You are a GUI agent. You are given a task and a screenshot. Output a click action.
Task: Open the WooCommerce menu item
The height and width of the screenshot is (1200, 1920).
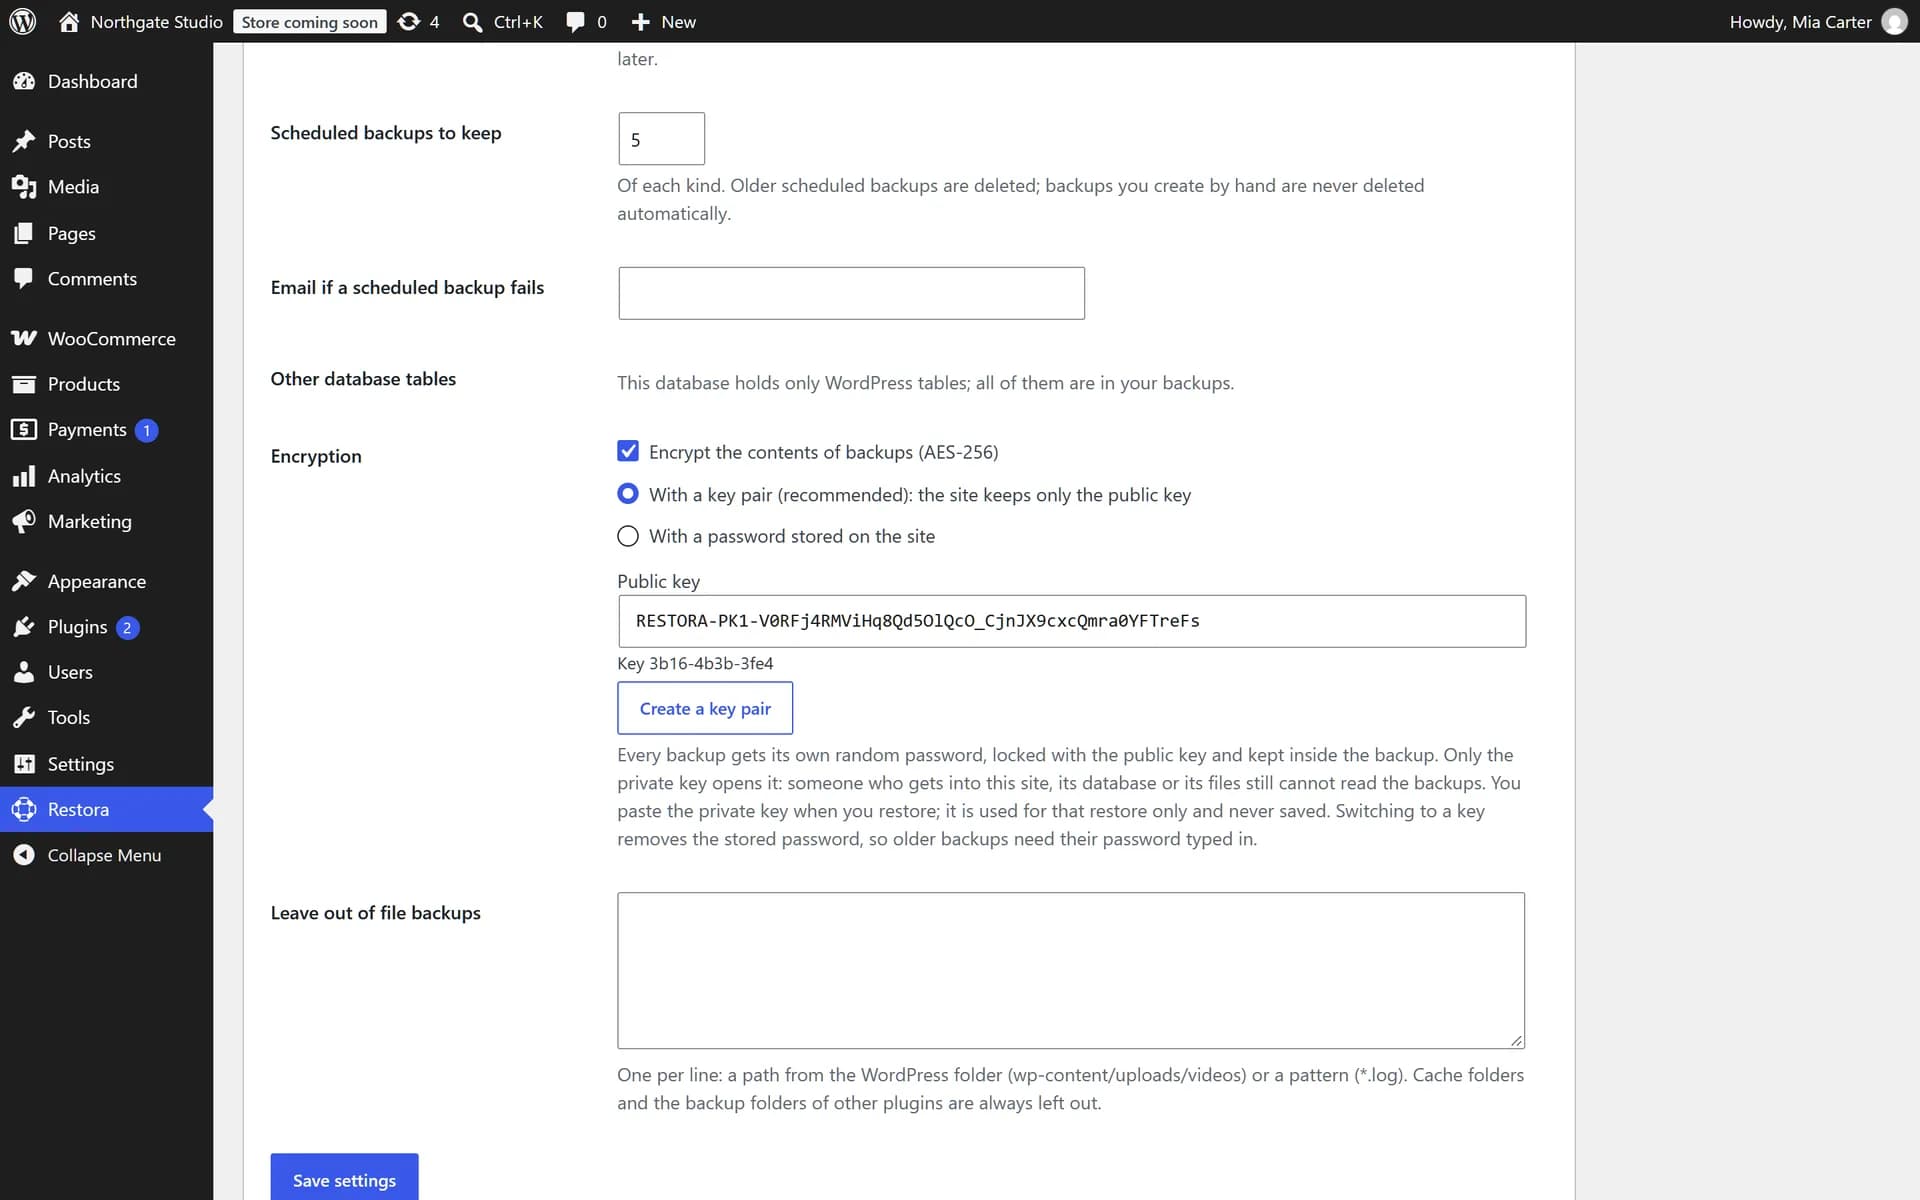[106, 338]
